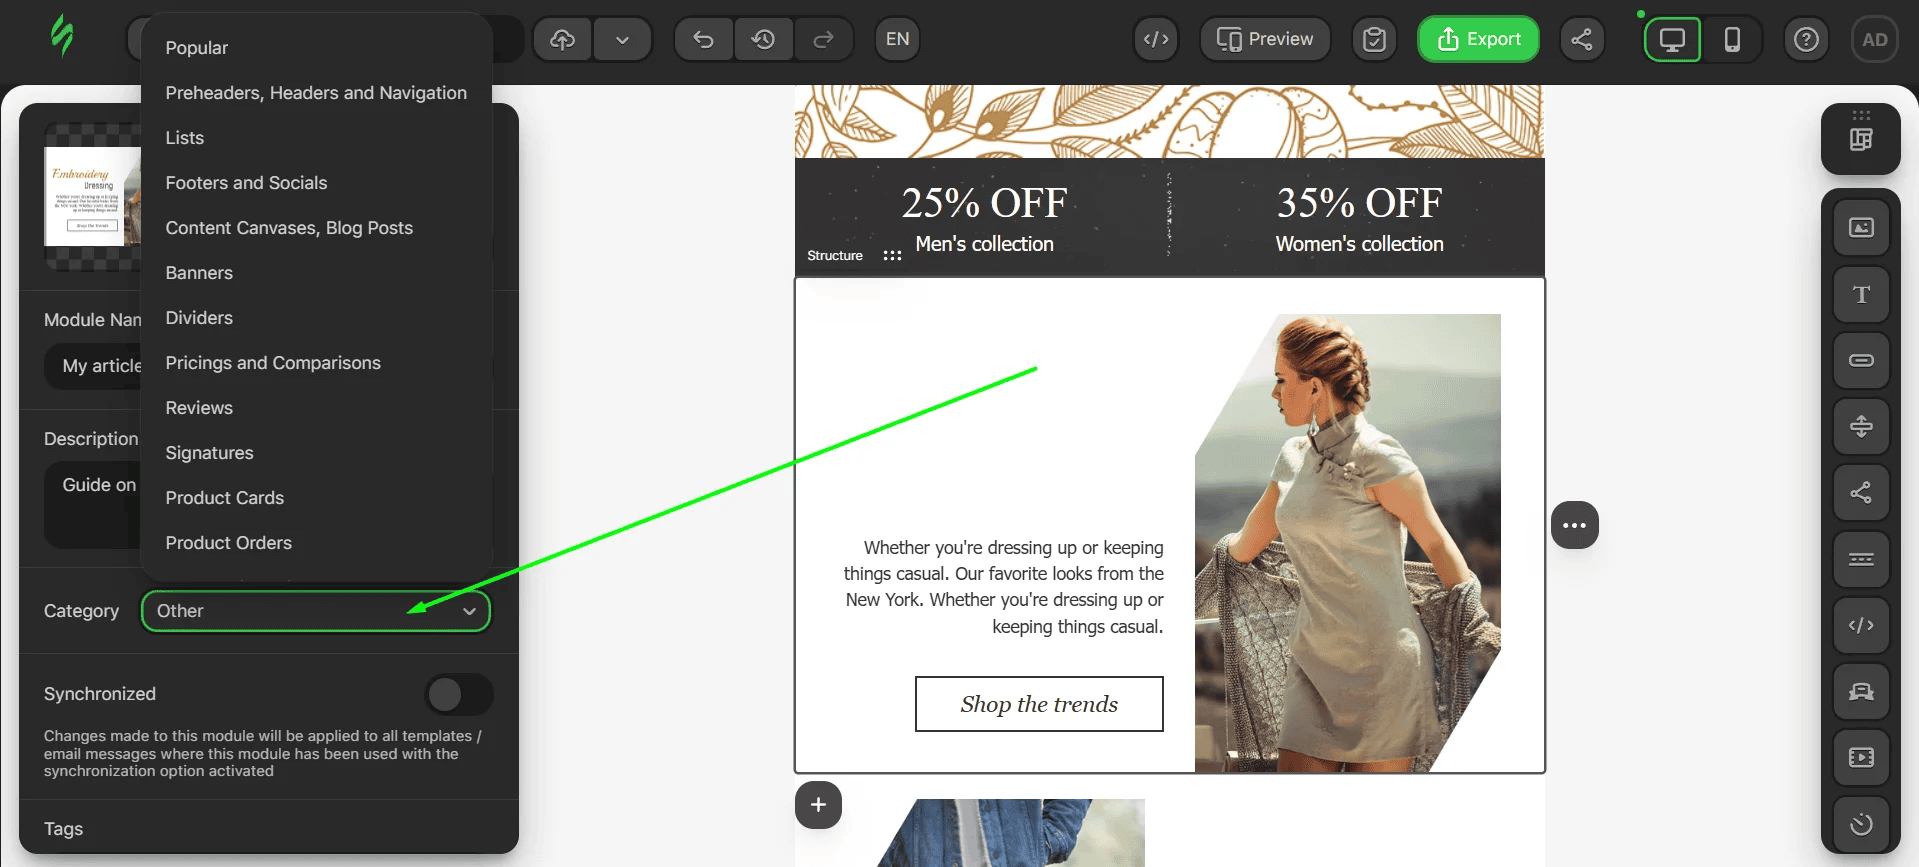Viewport: 1919px width, 867px height.
Task: Click the share icon next to Export
Action: [1581, 39]
